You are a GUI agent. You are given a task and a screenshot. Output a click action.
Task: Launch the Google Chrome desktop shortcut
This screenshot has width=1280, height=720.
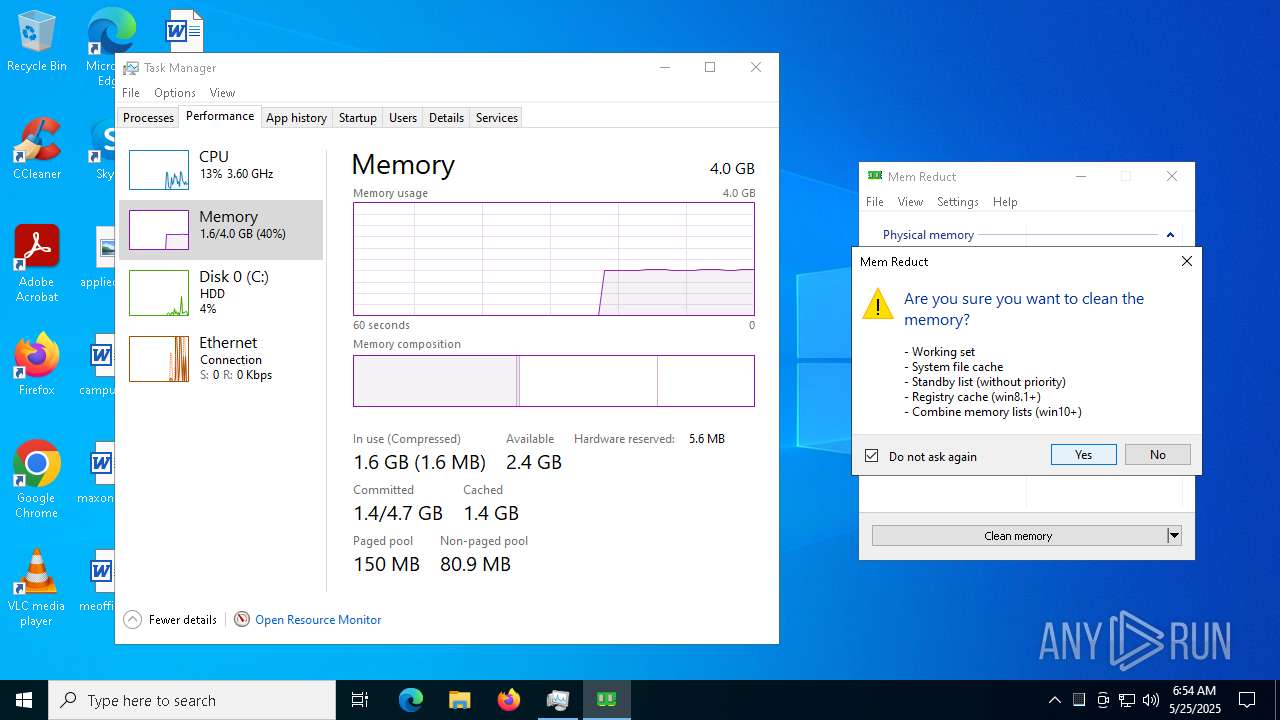[x=37, y=480]
